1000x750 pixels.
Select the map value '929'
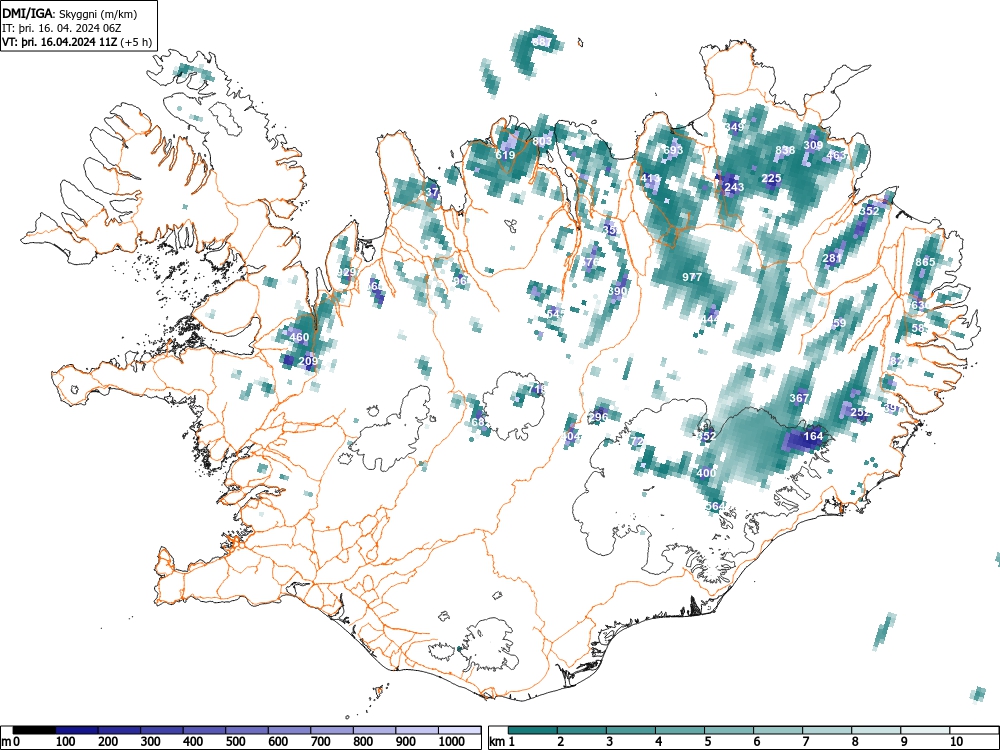click(346, 272)
